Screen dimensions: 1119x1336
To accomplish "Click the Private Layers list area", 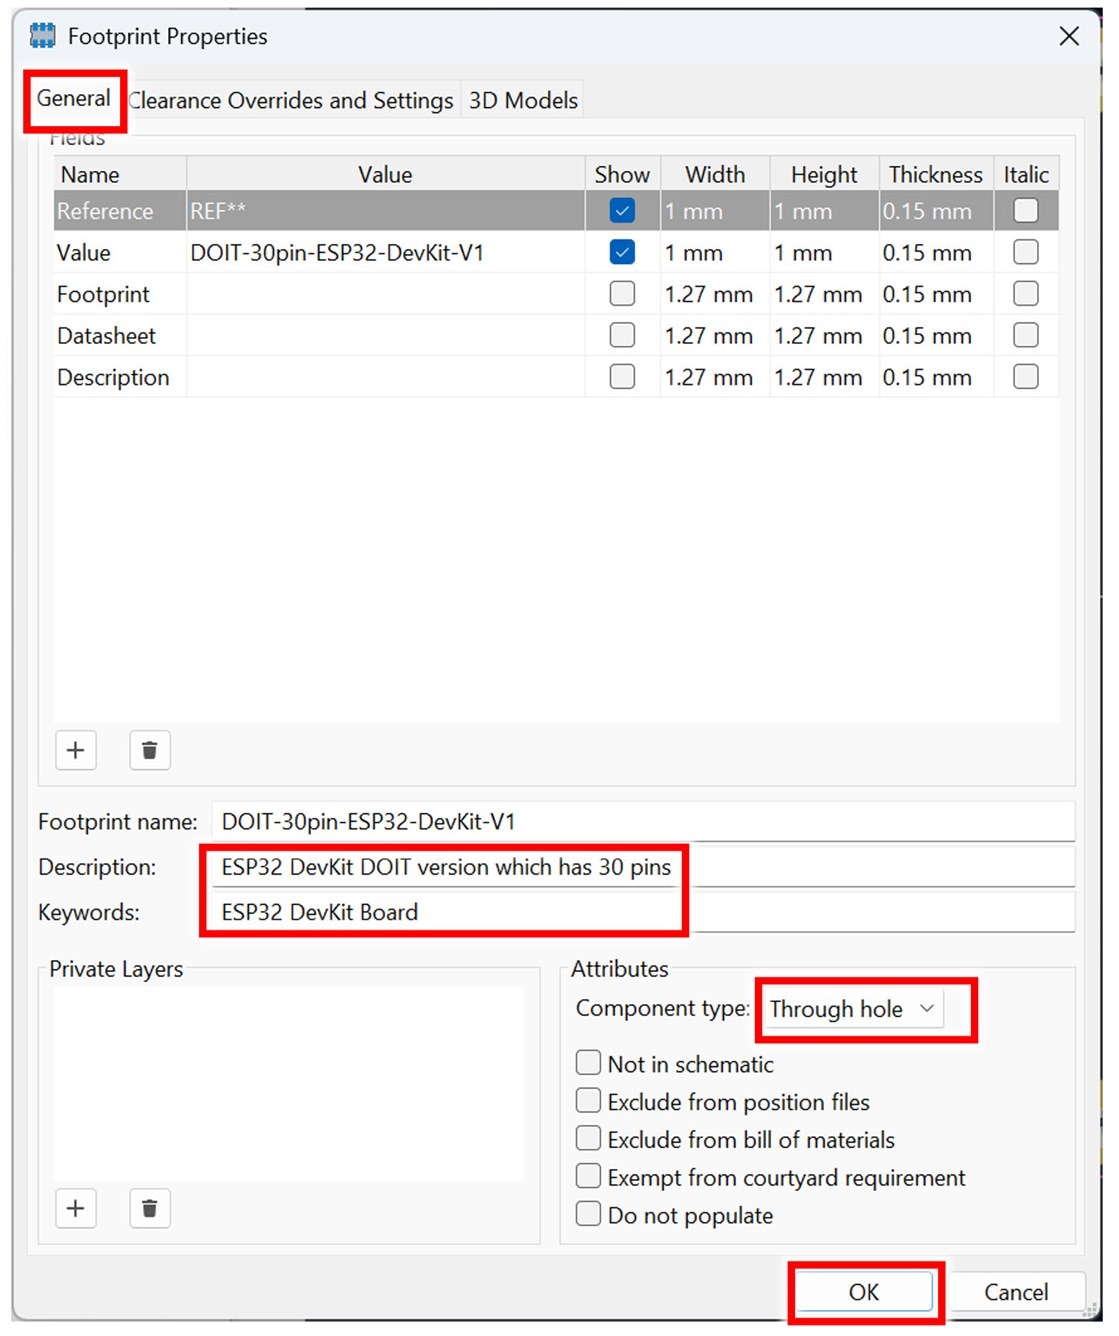I will pos(288,1084).
